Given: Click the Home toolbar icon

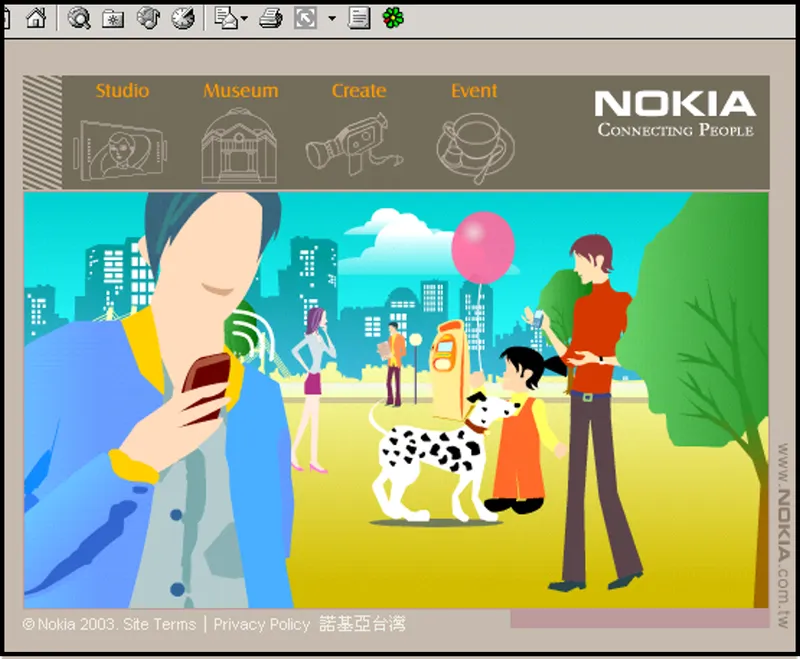Looking at the screenshot, I should pyautogui.click(x=36, y=18).
